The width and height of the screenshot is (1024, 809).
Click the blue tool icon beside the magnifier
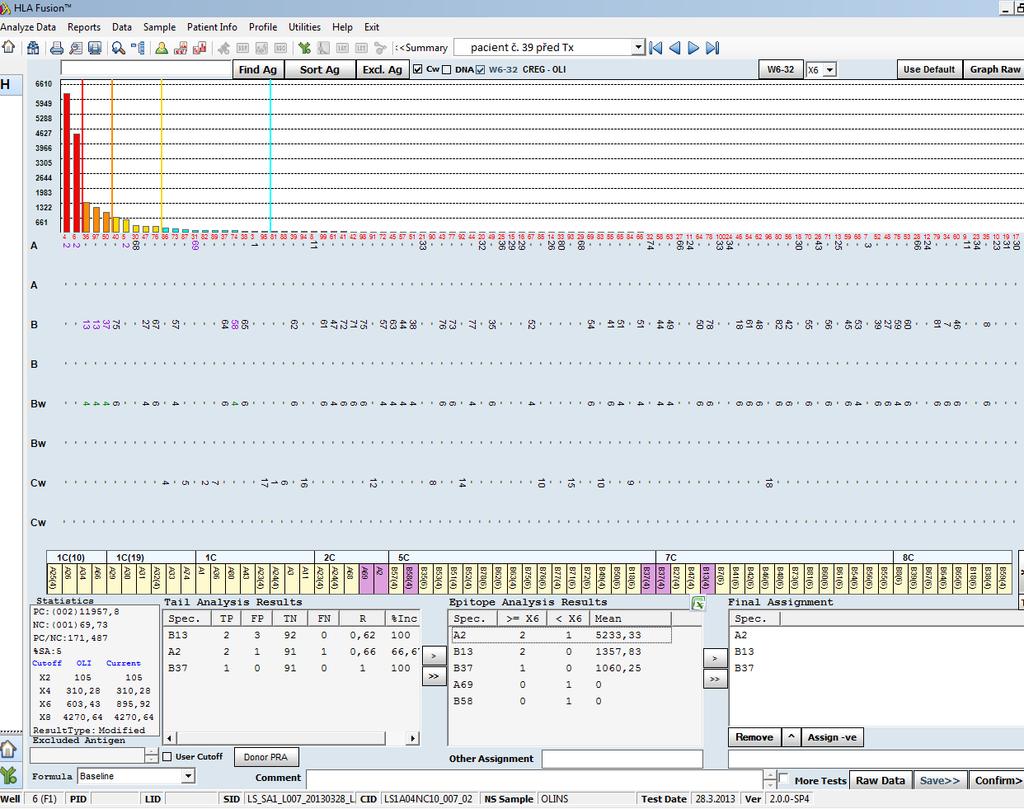tap(138, 48)
